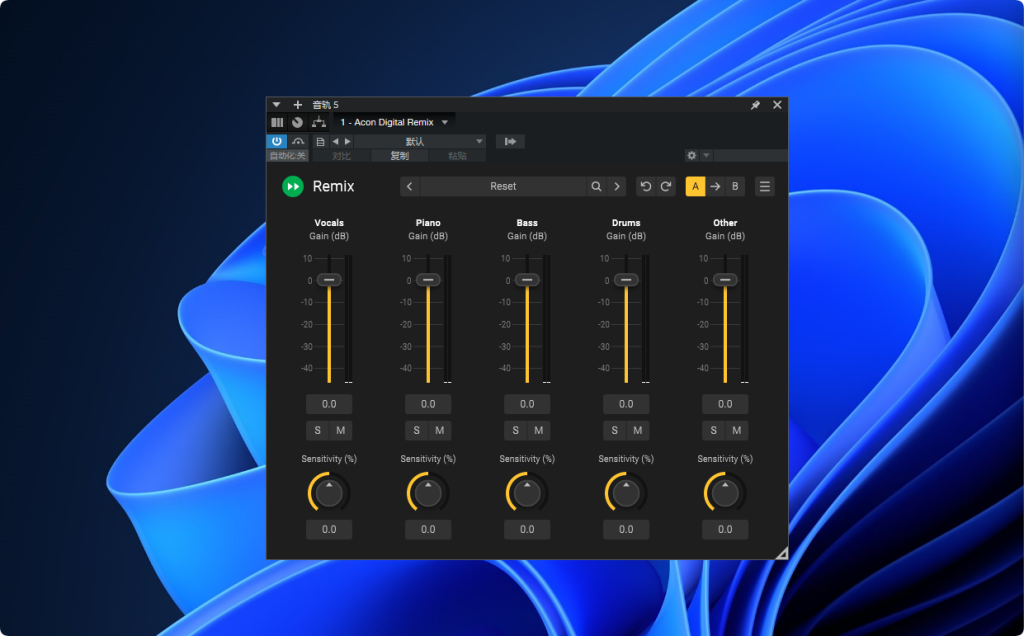
Task: Click the Bass sensitivity value field
Action: [527, 530]
